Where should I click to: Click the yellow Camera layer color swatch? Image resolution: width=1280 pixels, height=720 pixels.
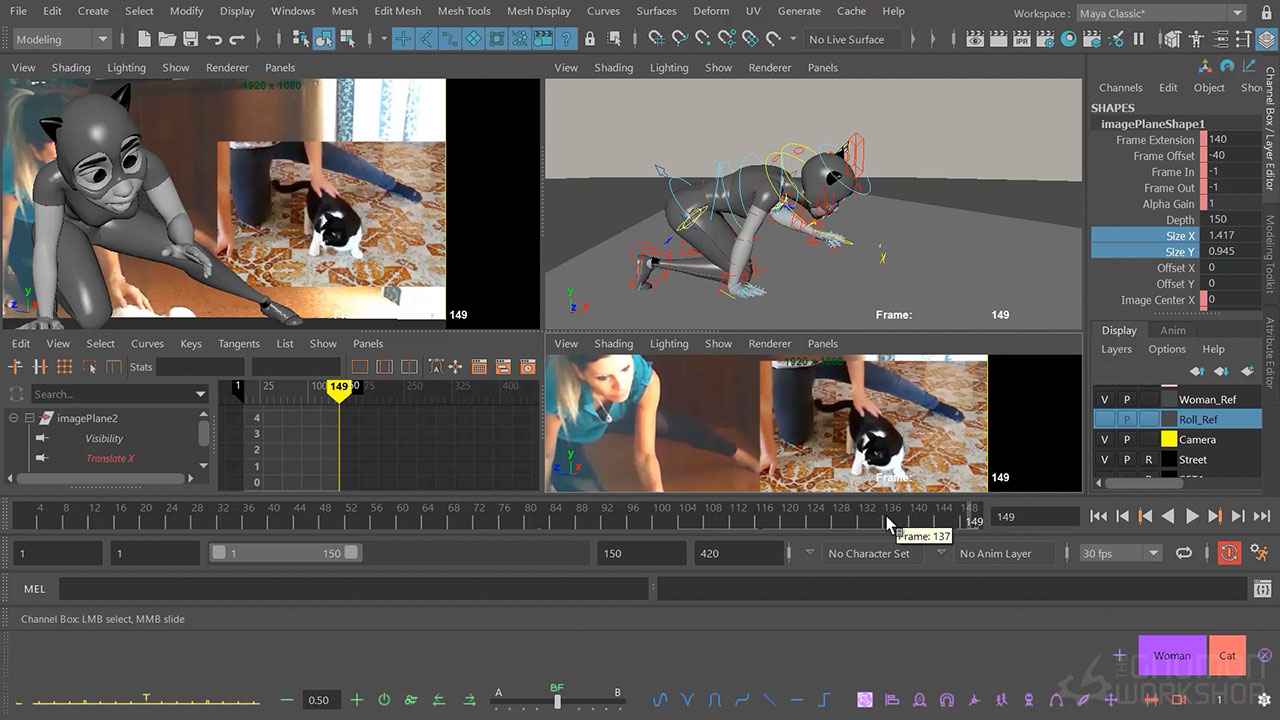coord(1168,439)
